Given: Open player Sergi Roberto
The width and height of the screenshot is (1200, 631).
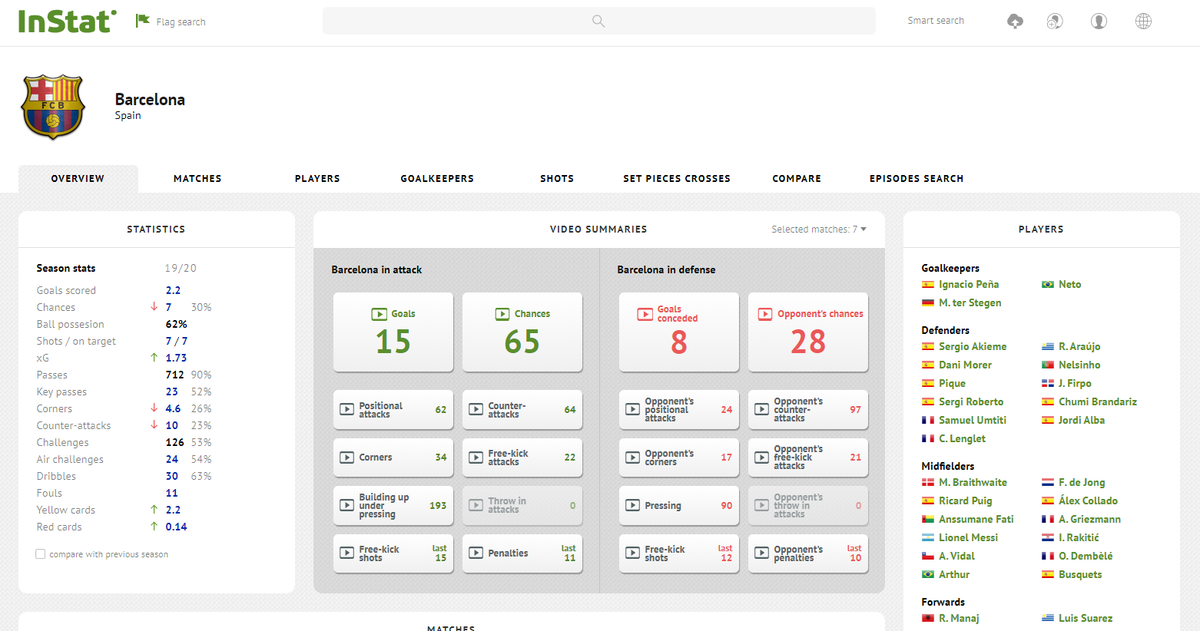Looking at the screenshot, I should click(x=971, y=402).
